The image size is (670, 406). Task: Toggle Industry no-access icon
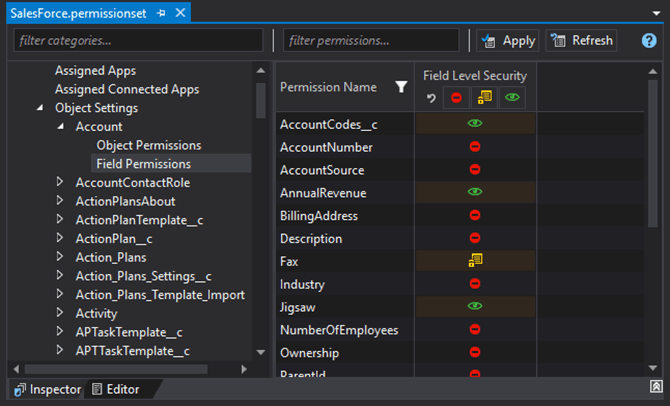click(x=475, y=283)
